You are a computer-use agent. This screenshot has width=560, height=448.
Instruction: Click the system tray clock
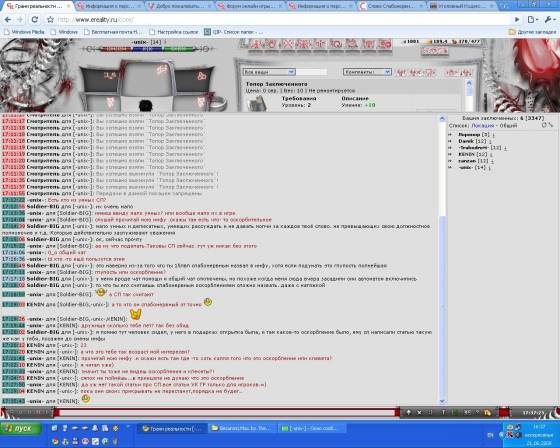(540, 435)
